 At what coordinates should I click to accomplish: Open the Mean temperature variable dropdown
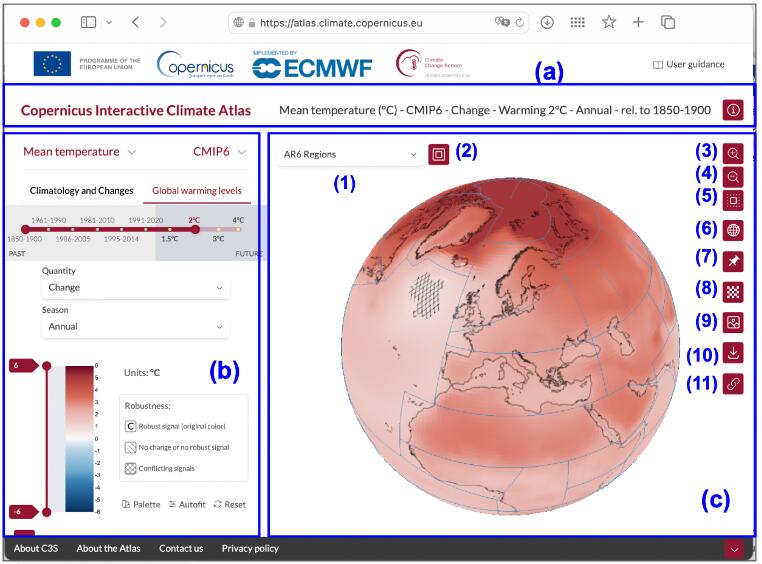(80, 152)
